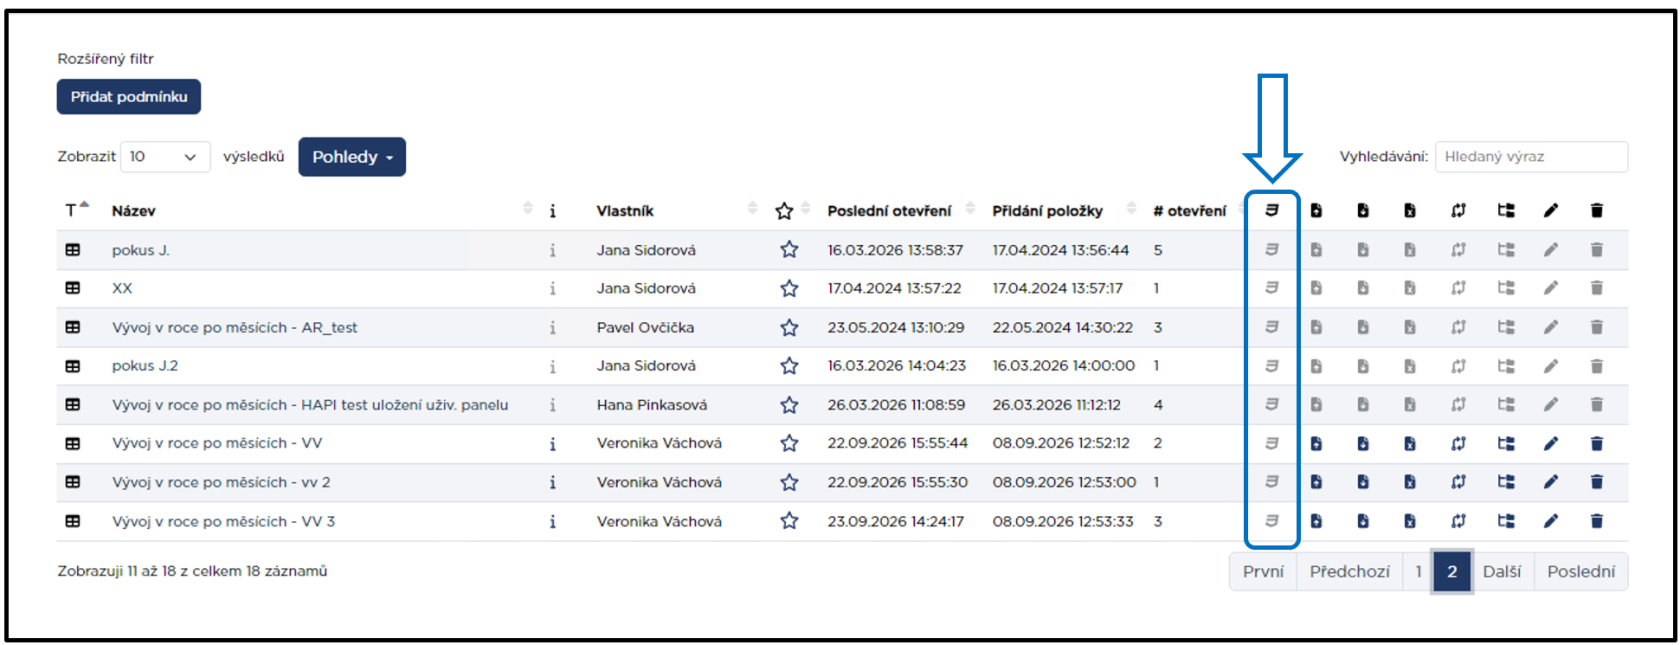Click the CSS-style icon for 'Vývoj v roce po měsících - VV 3'
Viewport: 1680px width, 645px height.
click(1271, 521)
